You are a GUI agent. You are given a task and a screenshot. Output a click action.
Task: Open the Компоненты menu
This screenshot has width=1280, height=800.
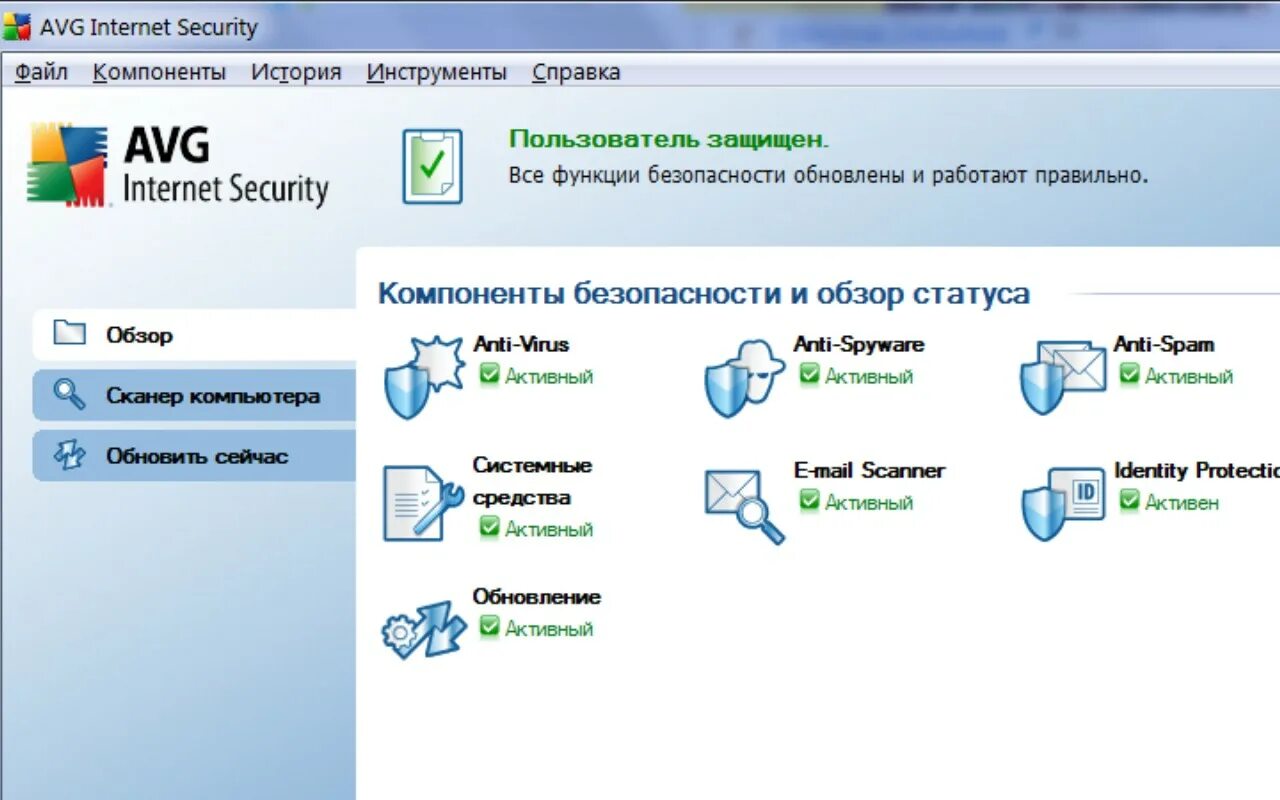click(x=159, y=72)
